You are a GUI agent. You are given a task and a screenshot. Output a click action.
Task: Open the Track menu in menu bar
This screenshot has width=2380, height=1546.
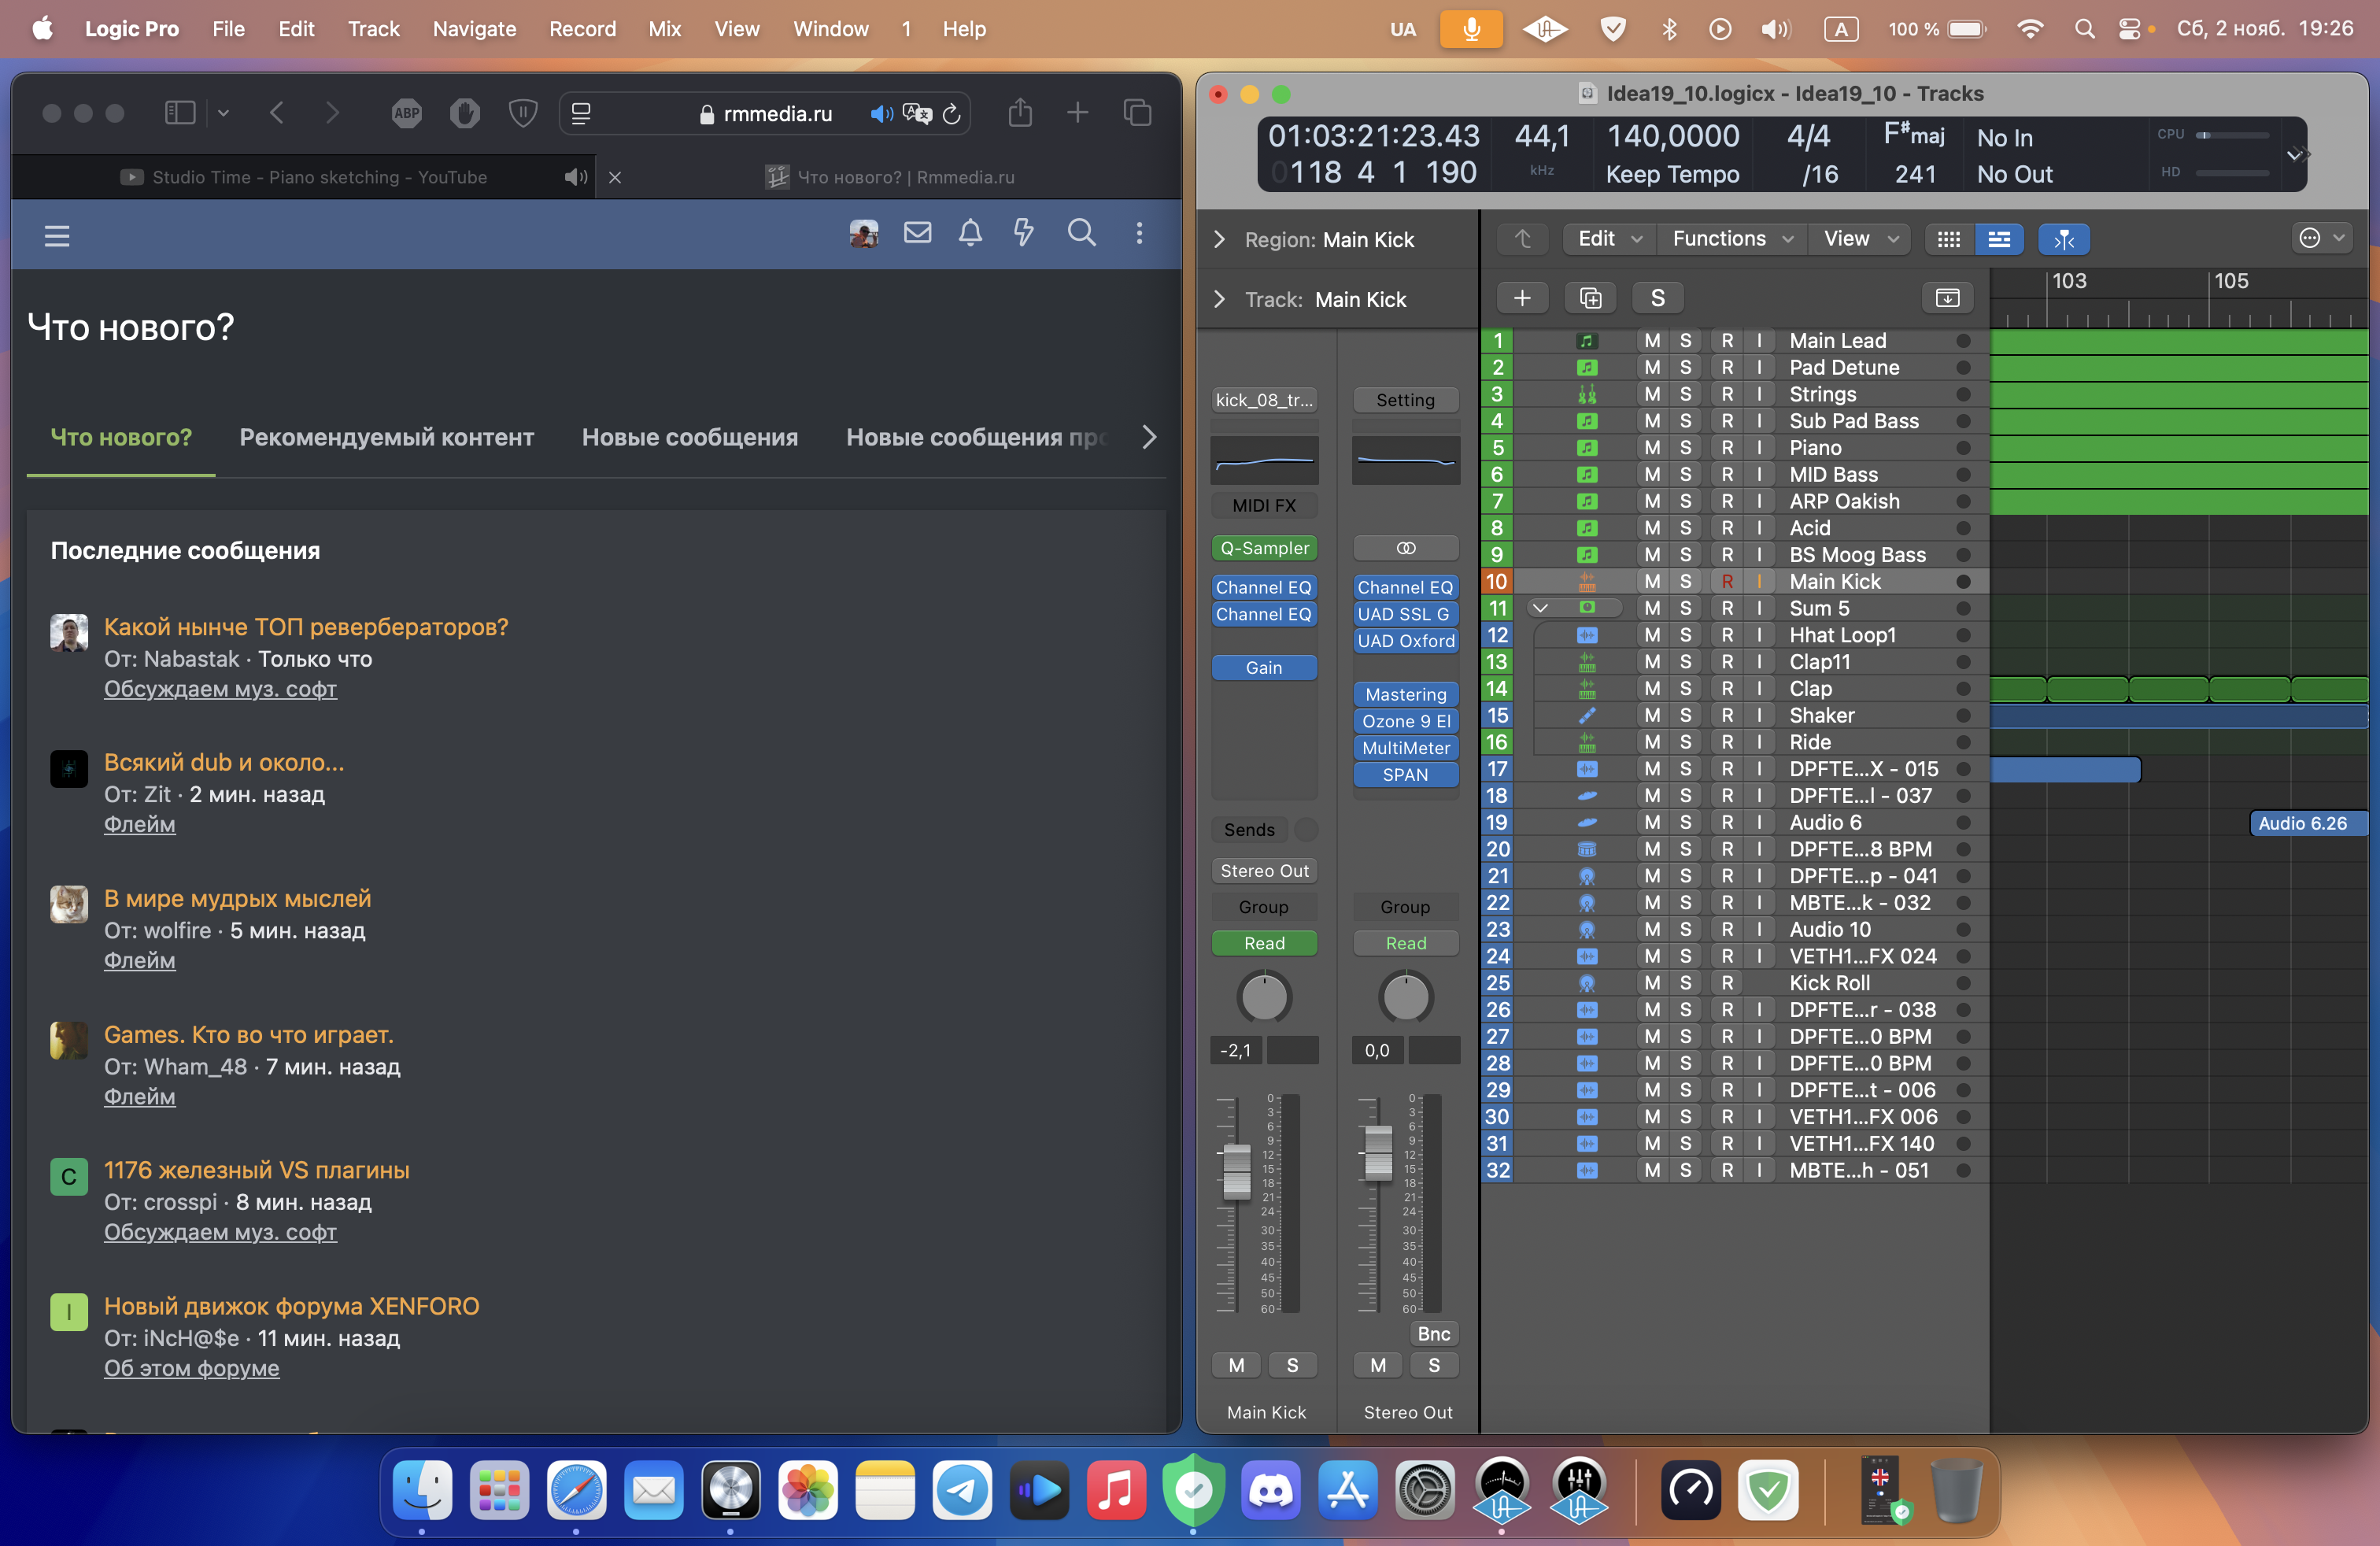373,29
